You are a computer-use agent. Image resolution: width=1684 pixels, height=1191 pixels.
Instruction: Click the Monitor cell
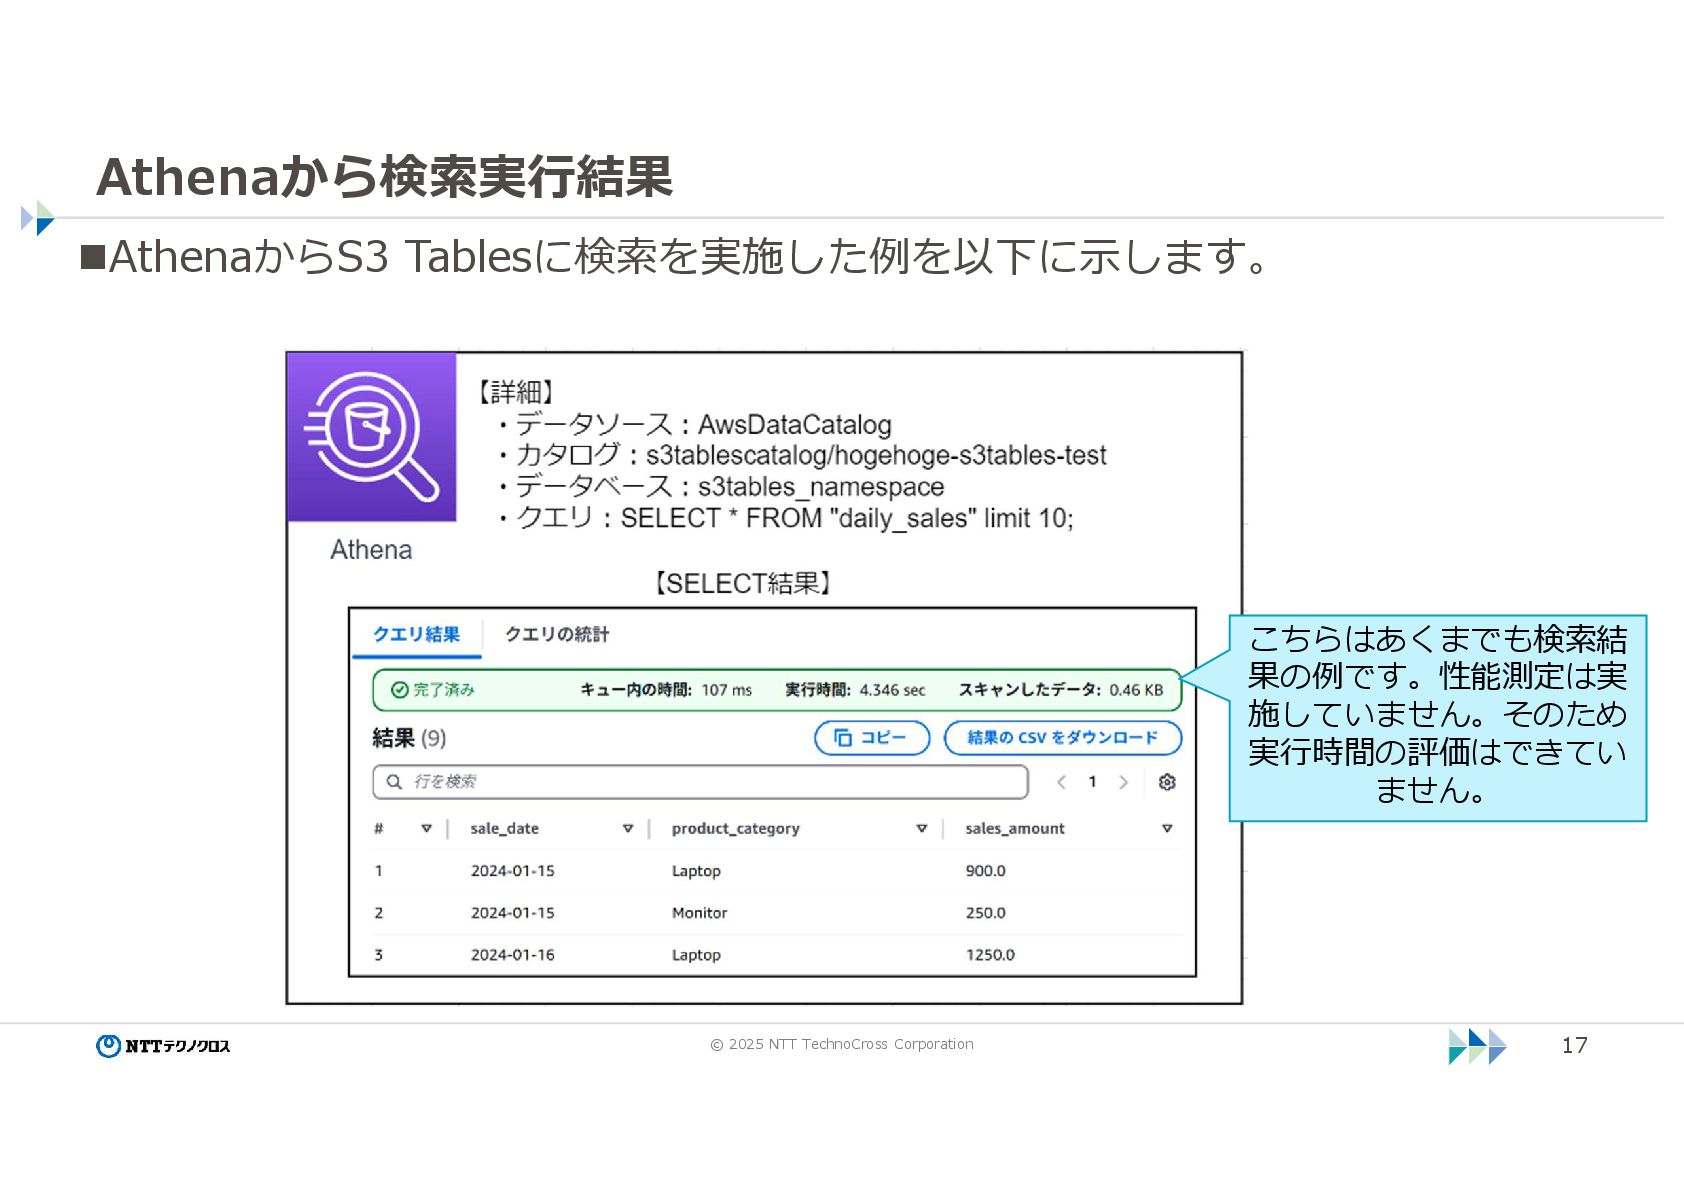pyautogui.click(x=700, y=913)
